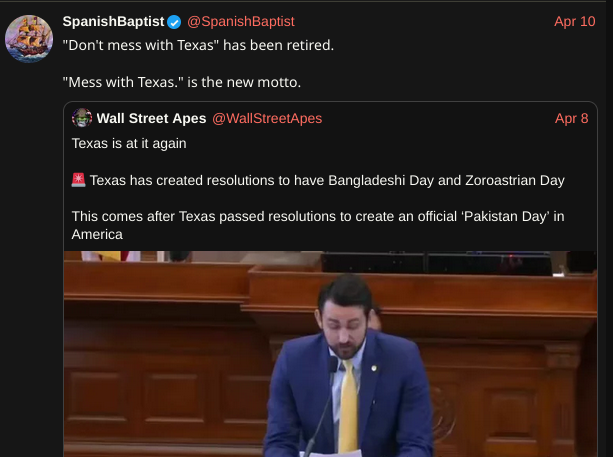Open the quoted tweet via "Texas is at it again"
613x457 pixels.
(x=129, y=143)
